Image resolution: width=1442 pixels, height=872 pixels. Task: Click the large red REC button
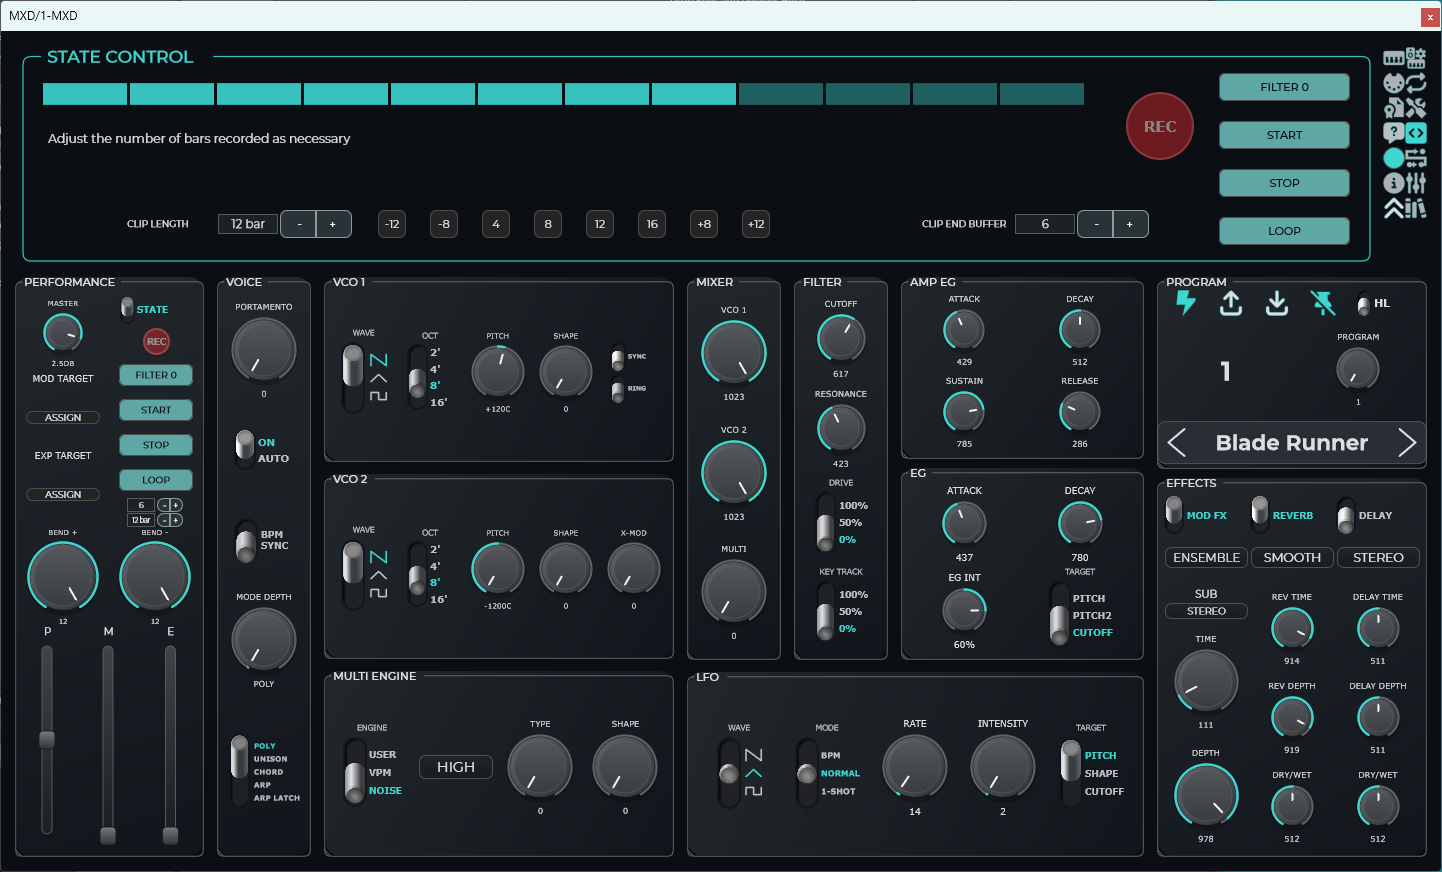[1160, 126]
